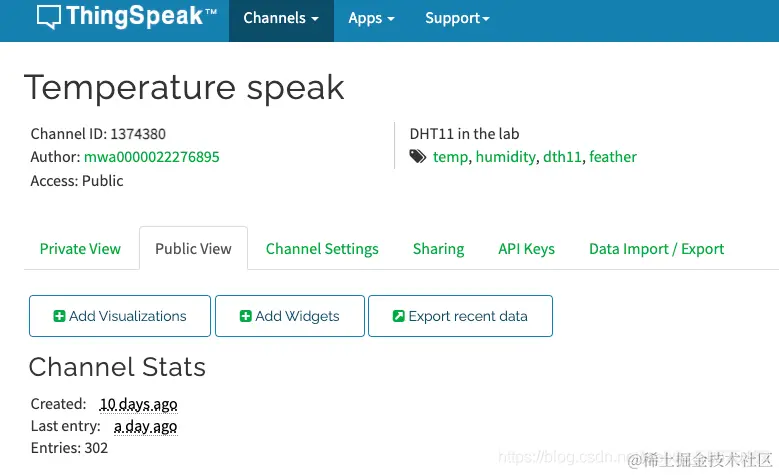Click the Add Widgets button
Image resolution: width=779 pixels, height=475 pixels.
tap(290, 316)
